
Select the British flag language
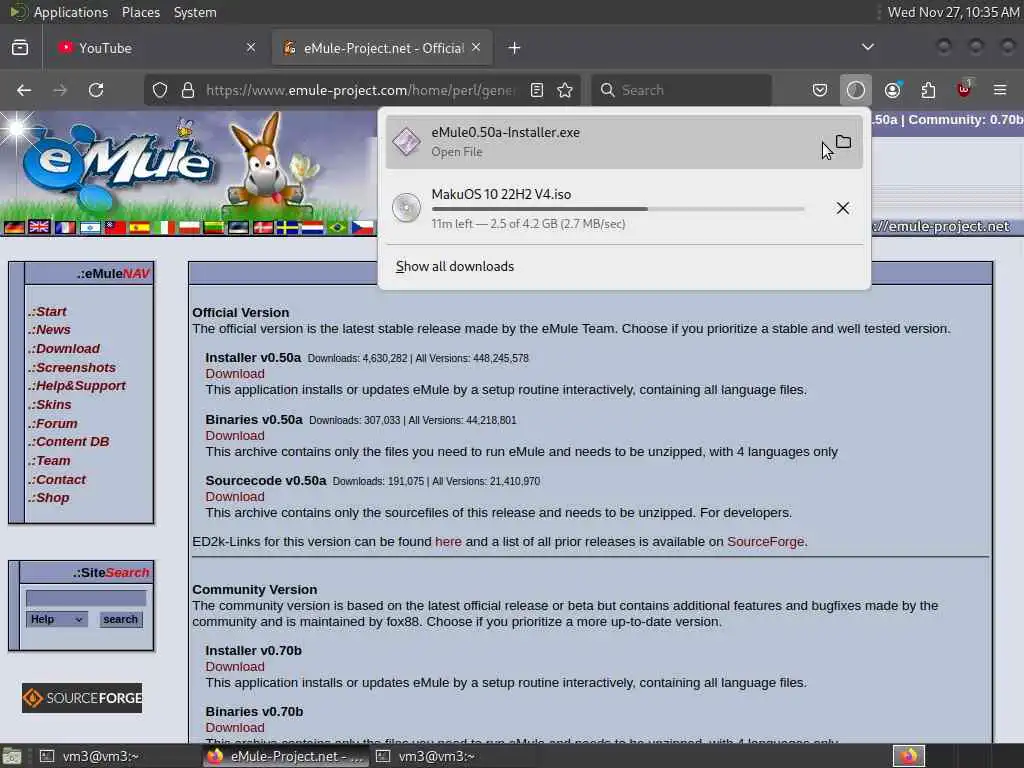coord(39,227)
